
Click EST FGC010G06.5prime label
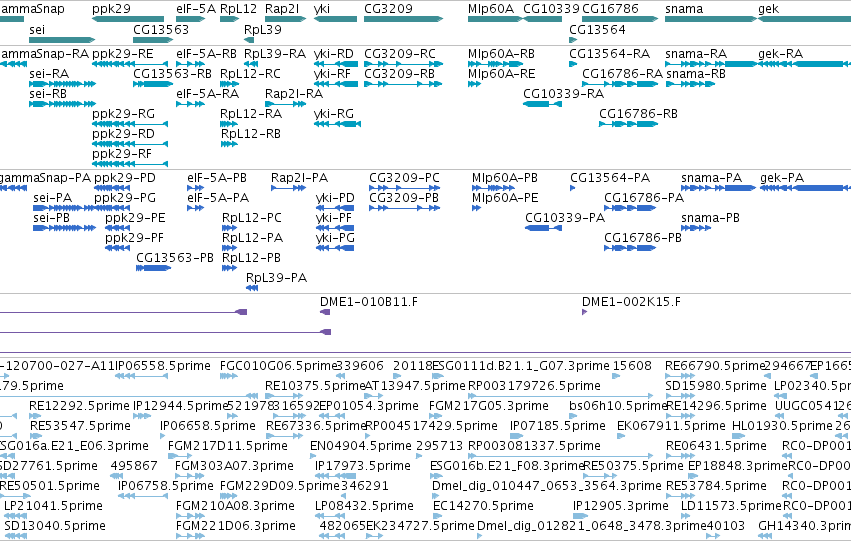tap(278, 366)
